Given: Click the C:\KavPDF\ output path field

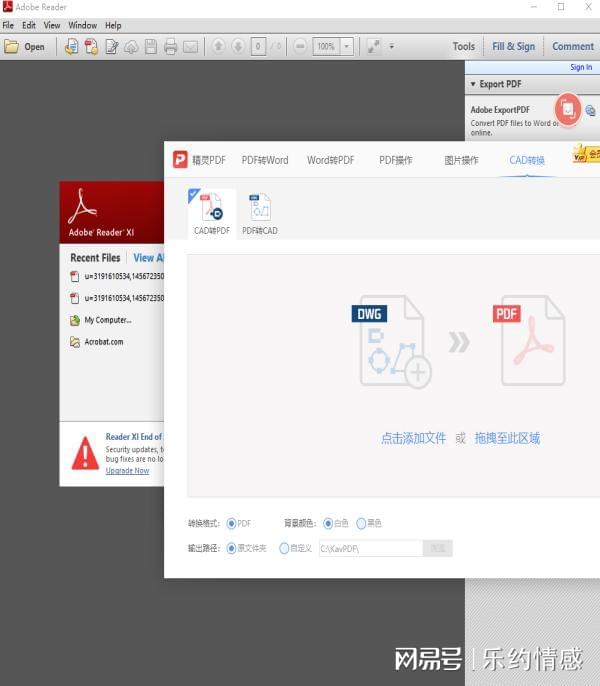Looking at the screenshot, I should point(371,548).
